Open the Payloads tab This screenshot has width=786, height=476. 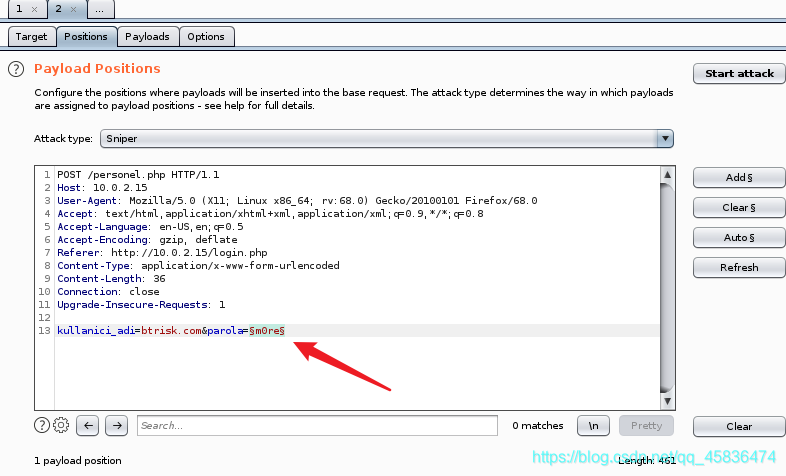click(x=147, y=37)
